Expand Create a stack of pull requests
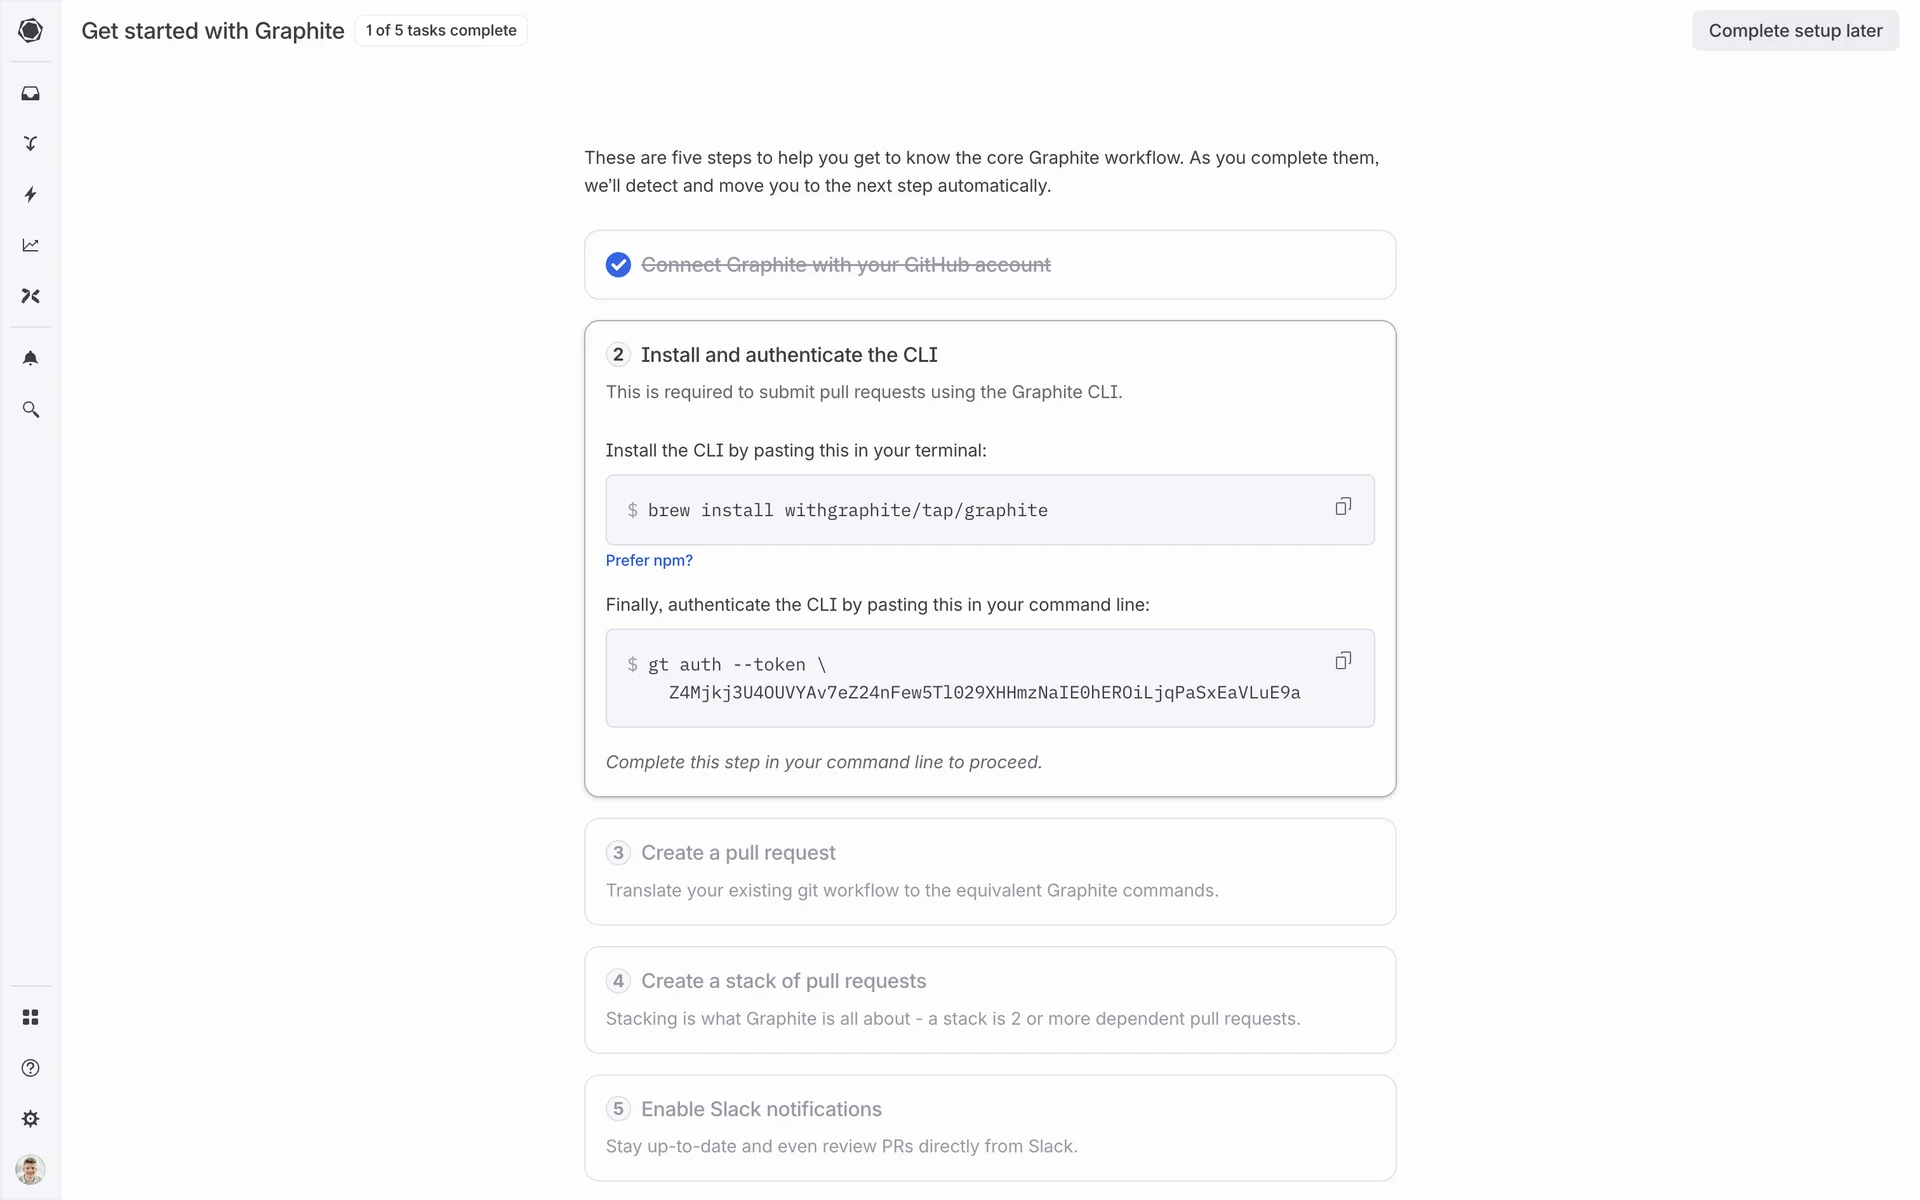 (783, 981)
